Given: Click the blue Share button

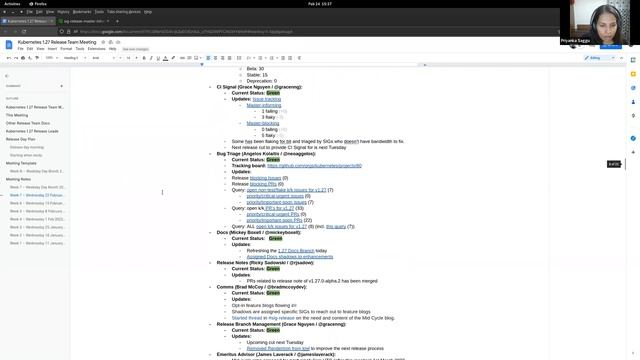Looking at the screenshot, I should 611,46.
